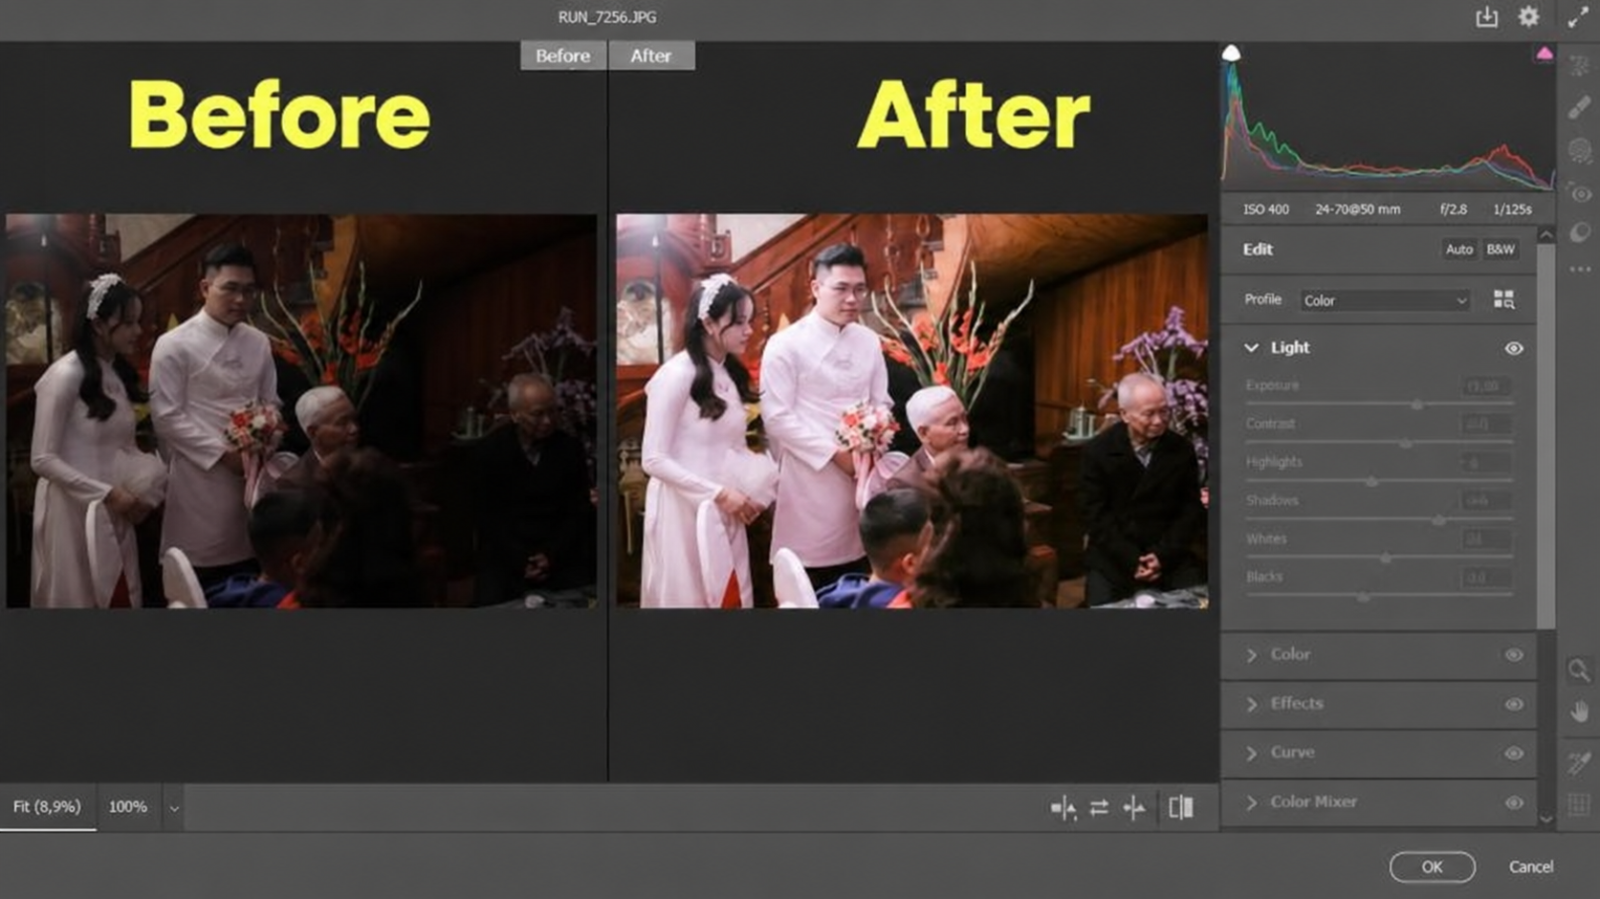
Task: Toggle Curve panel visibility eye
Action: pyautogui.click(x=1514, y=753)
